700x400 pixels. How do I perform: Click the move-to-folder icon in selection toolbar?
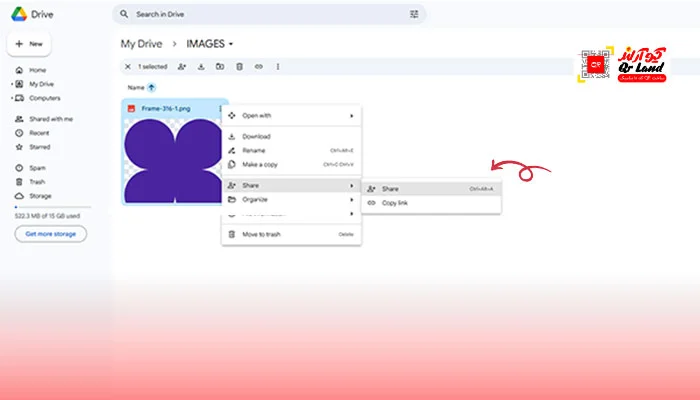click(x=220, y=67)
